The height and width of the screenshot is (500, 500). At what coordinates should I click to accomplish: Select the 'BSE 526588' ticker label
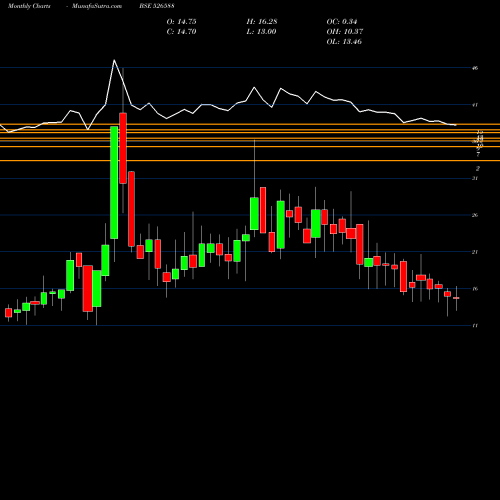[x=157, y=6]
